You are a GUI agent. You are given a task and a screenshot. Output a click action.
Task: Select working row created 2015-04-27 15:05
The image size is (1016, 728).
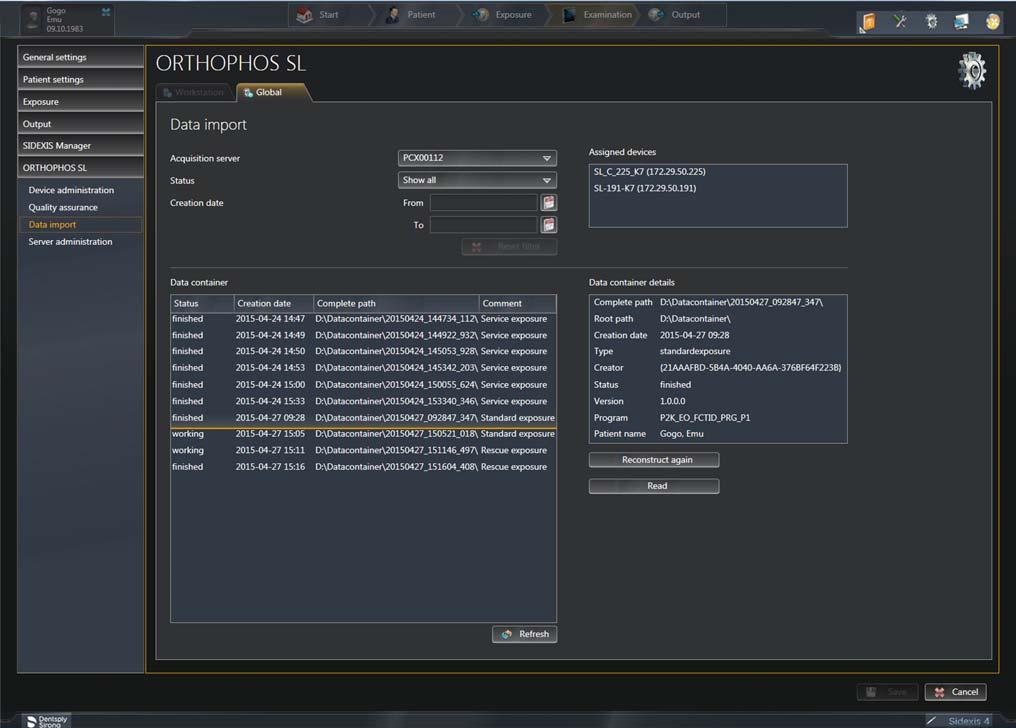[363, 434]
